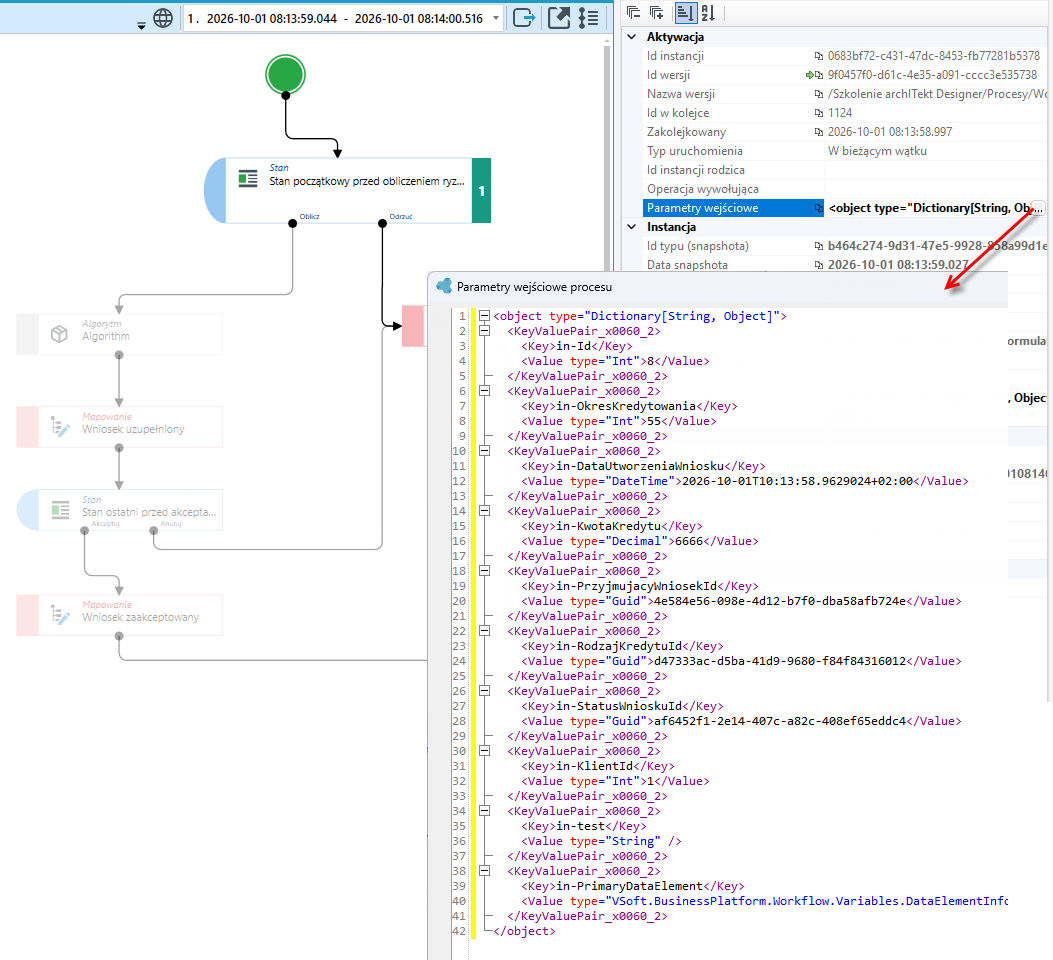1053x960 pixels.
Task: Collapse the Instancja category
Action: (x=631, y=227)
